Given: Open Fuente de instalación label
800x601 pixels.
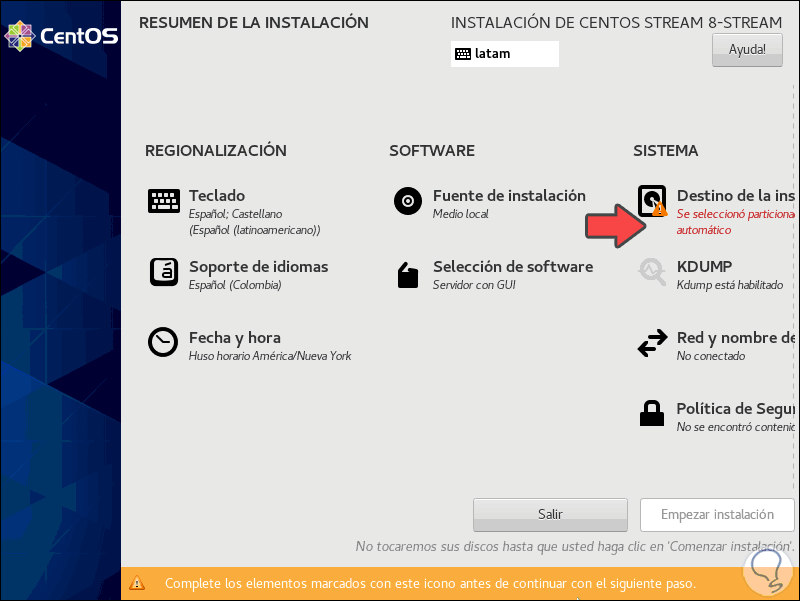Looking at the screenshot, I should 509,195.
